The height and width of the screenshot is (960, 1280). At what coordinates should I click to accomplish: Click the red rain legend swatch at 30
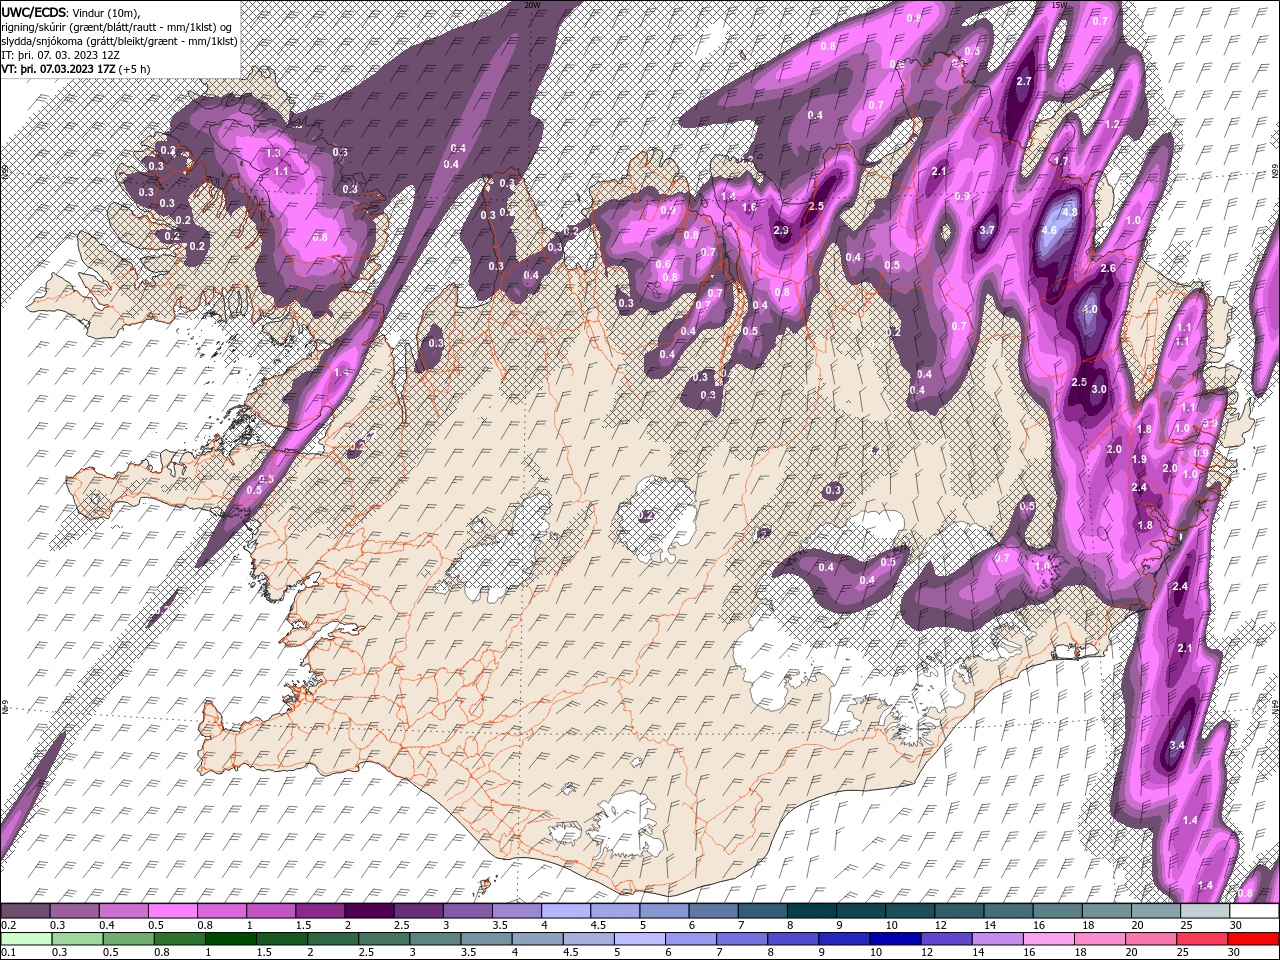pyautogui.click(x=1253, y=939)
